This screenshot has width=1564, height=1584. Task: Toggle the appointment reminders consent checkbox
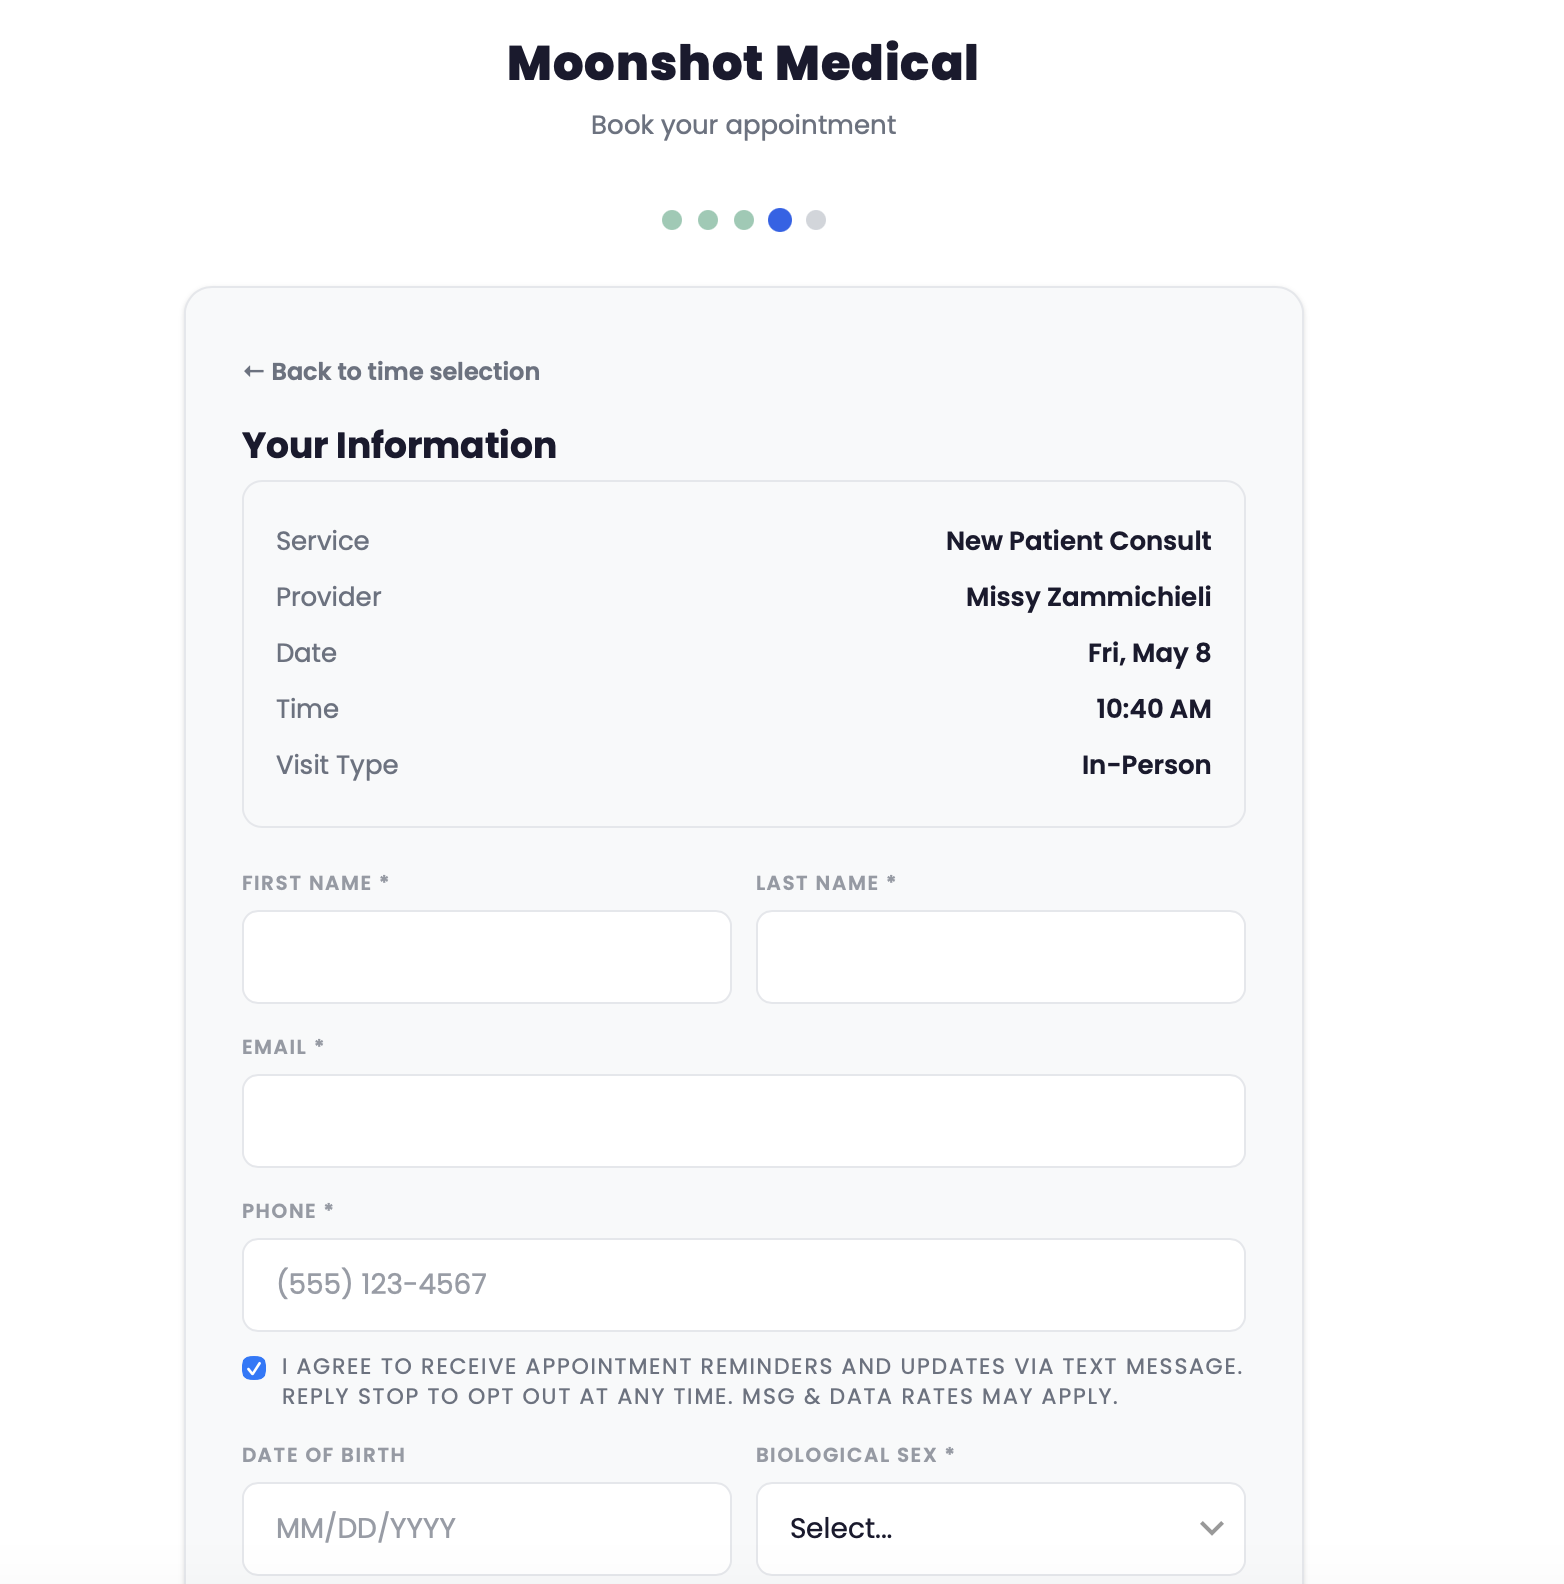pos(253,1367)
